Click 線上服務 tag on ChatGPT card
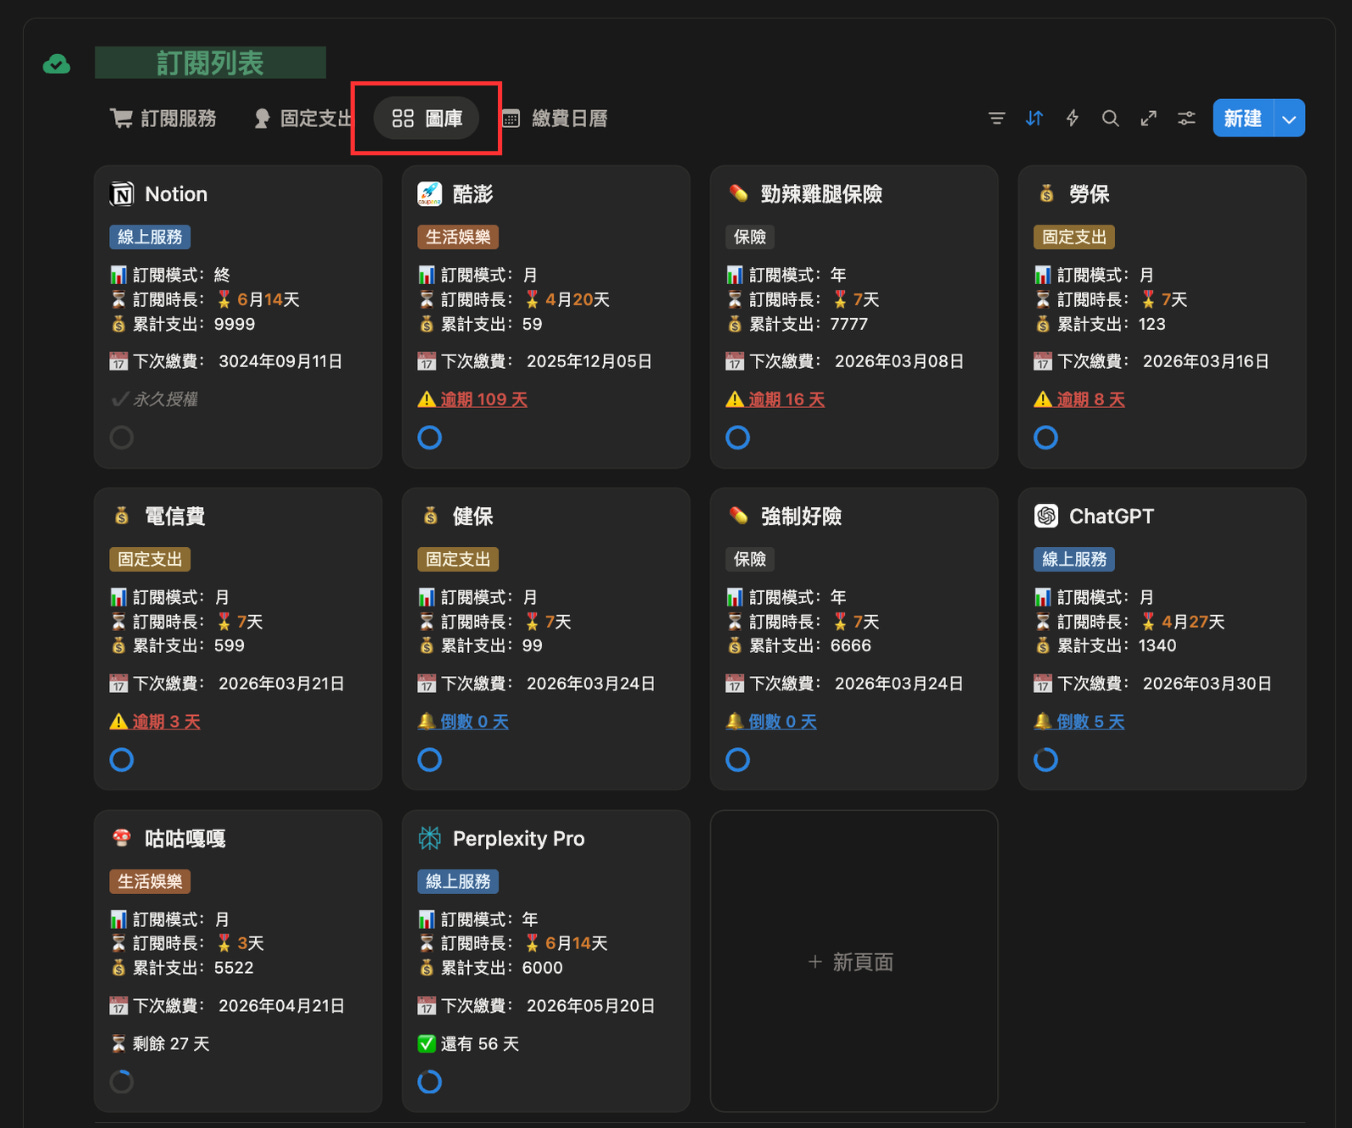This screenshot has width=1352, height=1128. pos(1074,559)
